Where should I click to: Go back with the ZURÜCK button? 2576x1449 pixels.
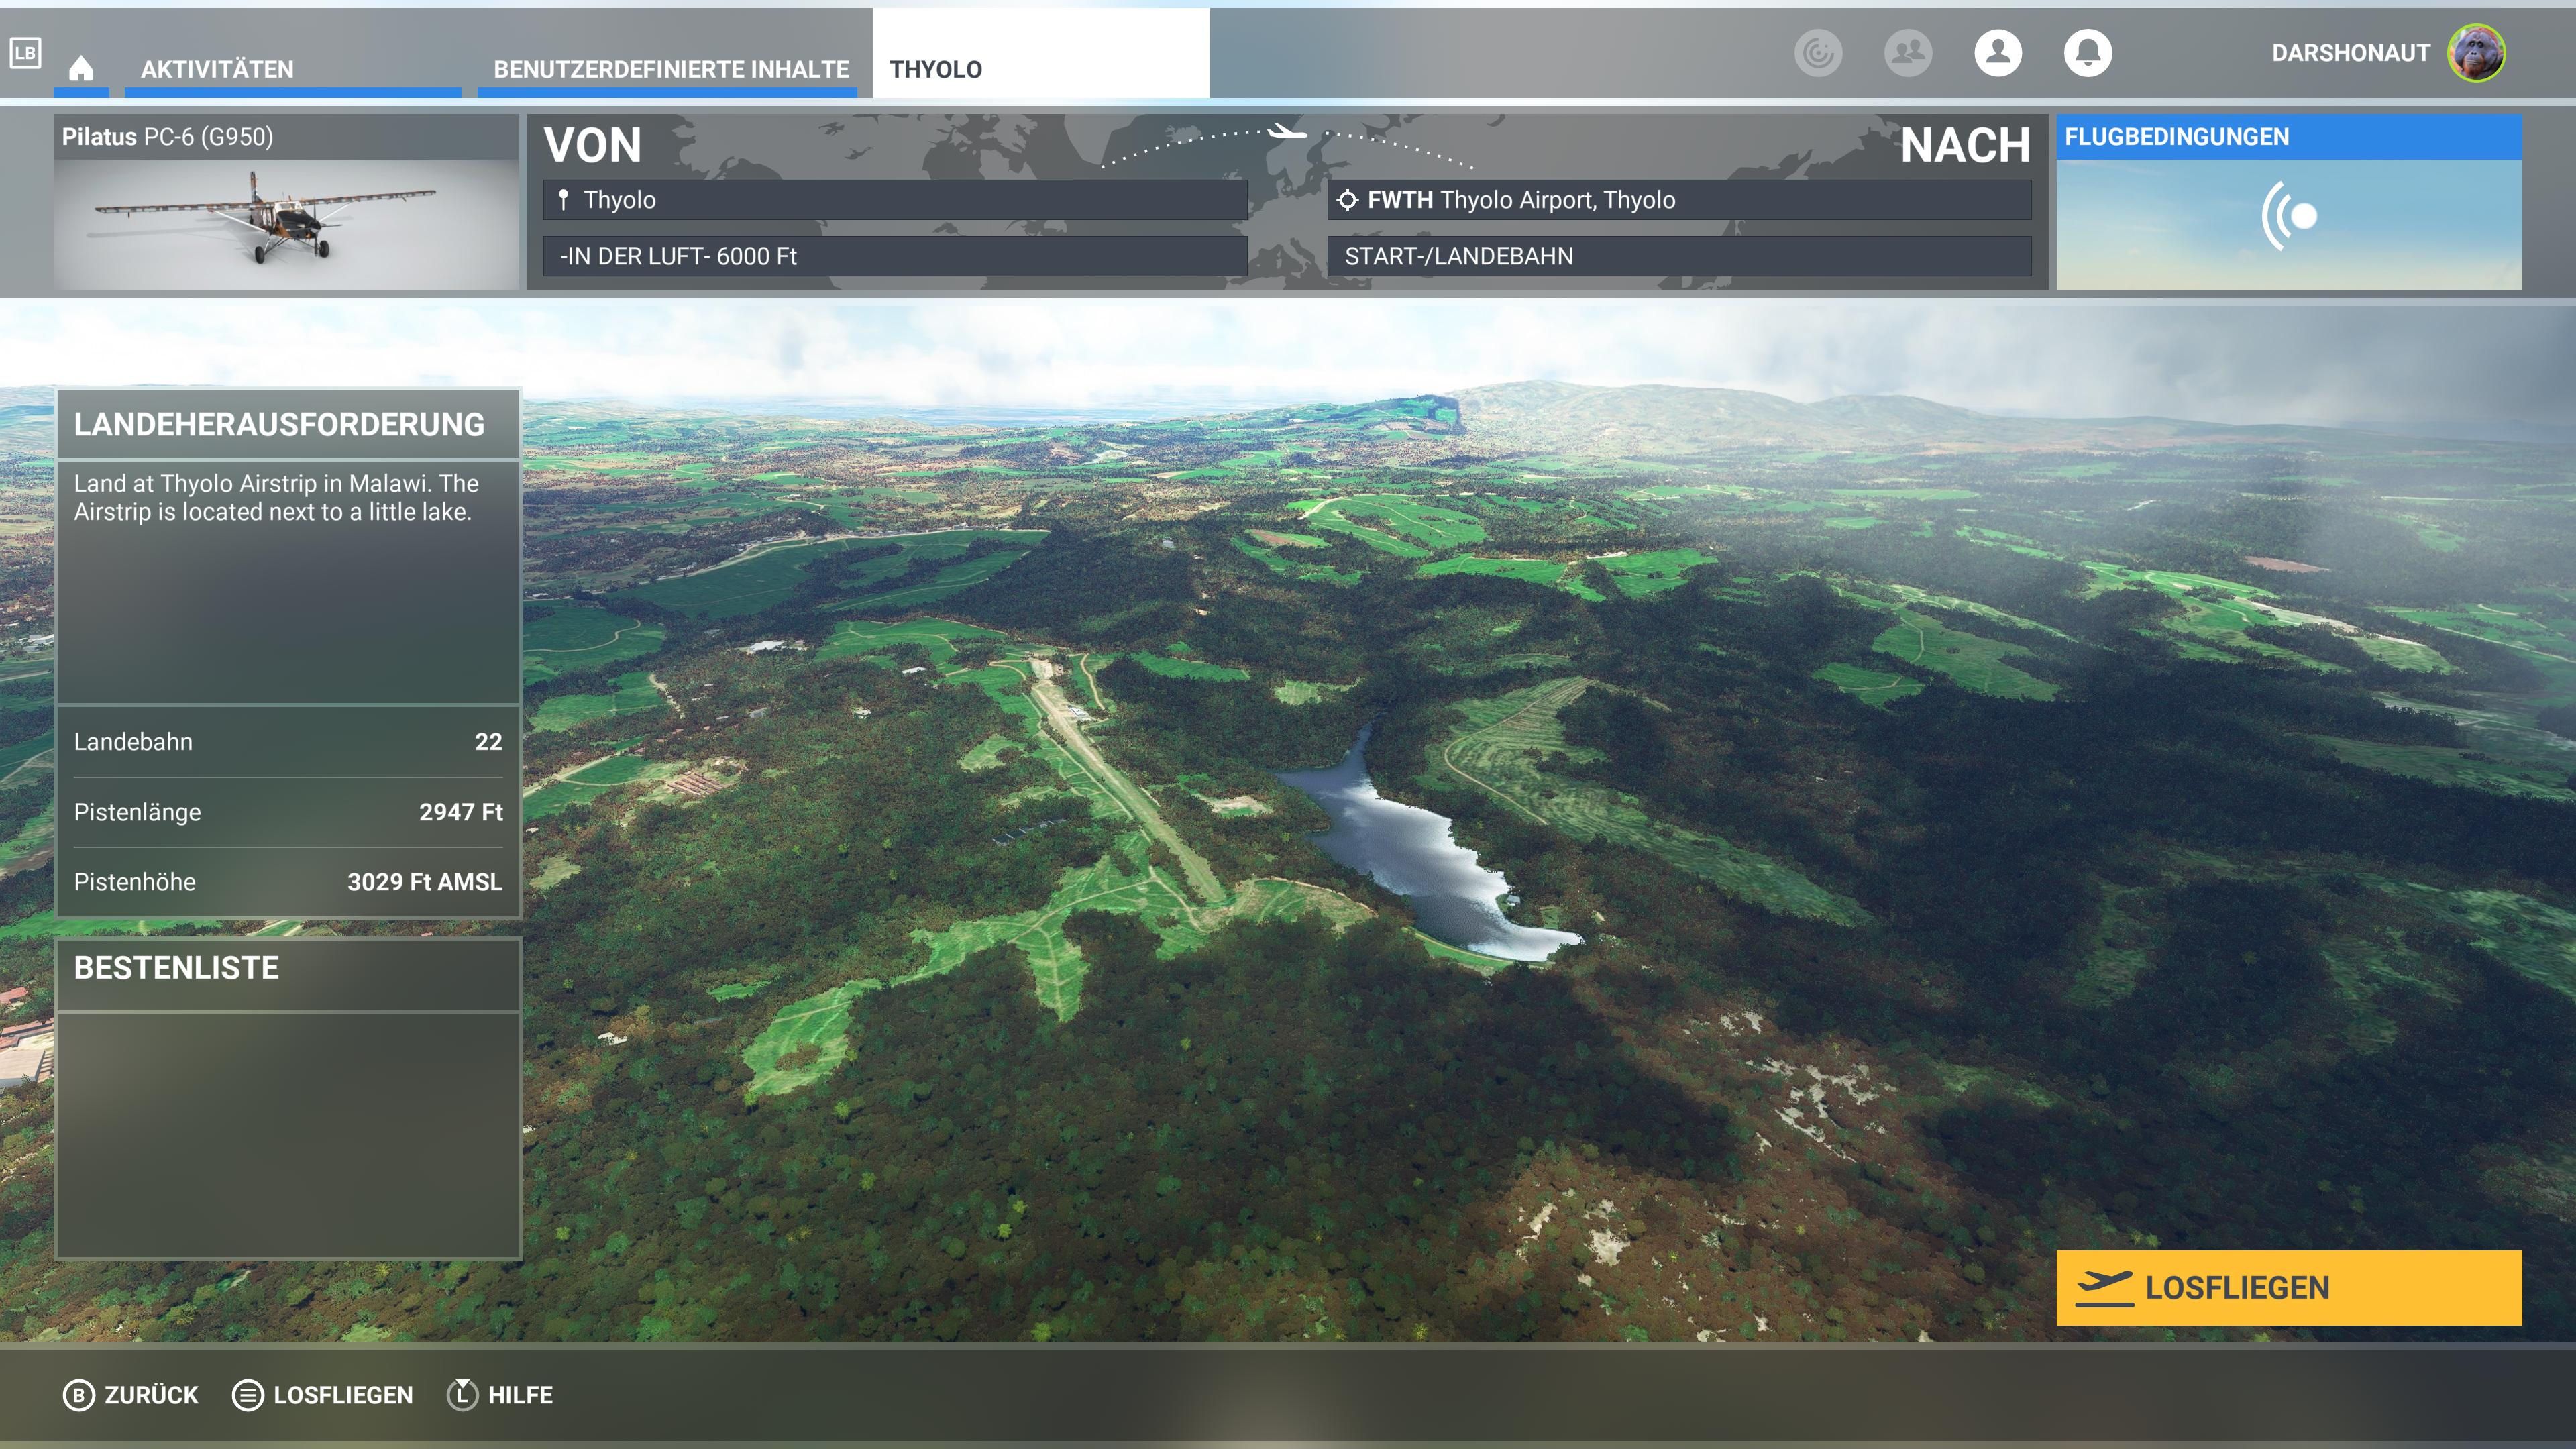131,1395
